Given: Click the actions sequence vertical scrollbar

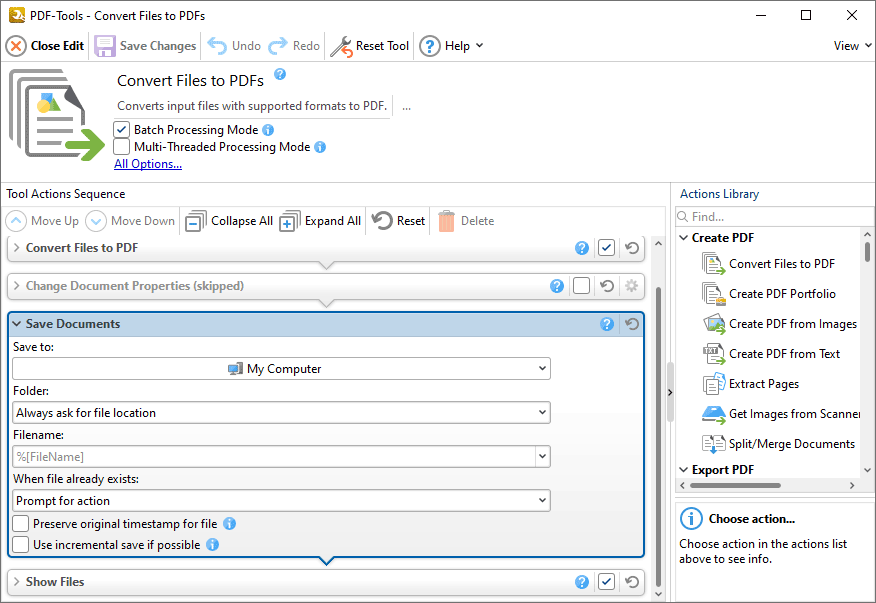Looking at the screenshot, I should (658, 436).
